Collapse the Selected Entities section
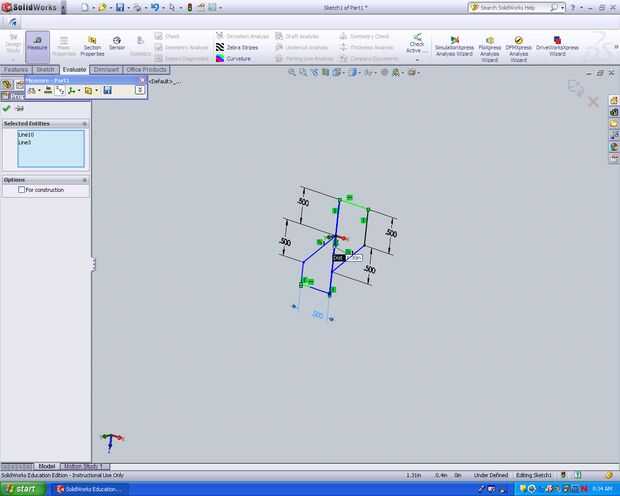The height and width of the screenshot is (496, 620). [84, 124]
